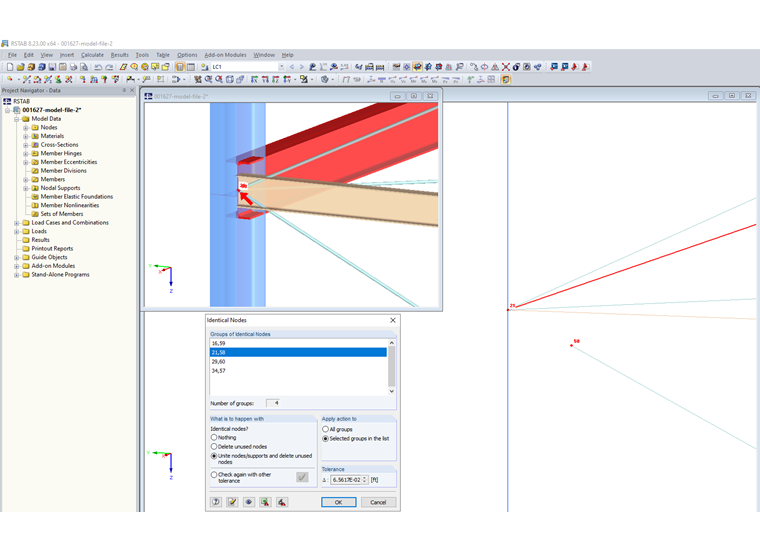Click the help icon in Identical Nodes dialog

(x=216, y=502)
